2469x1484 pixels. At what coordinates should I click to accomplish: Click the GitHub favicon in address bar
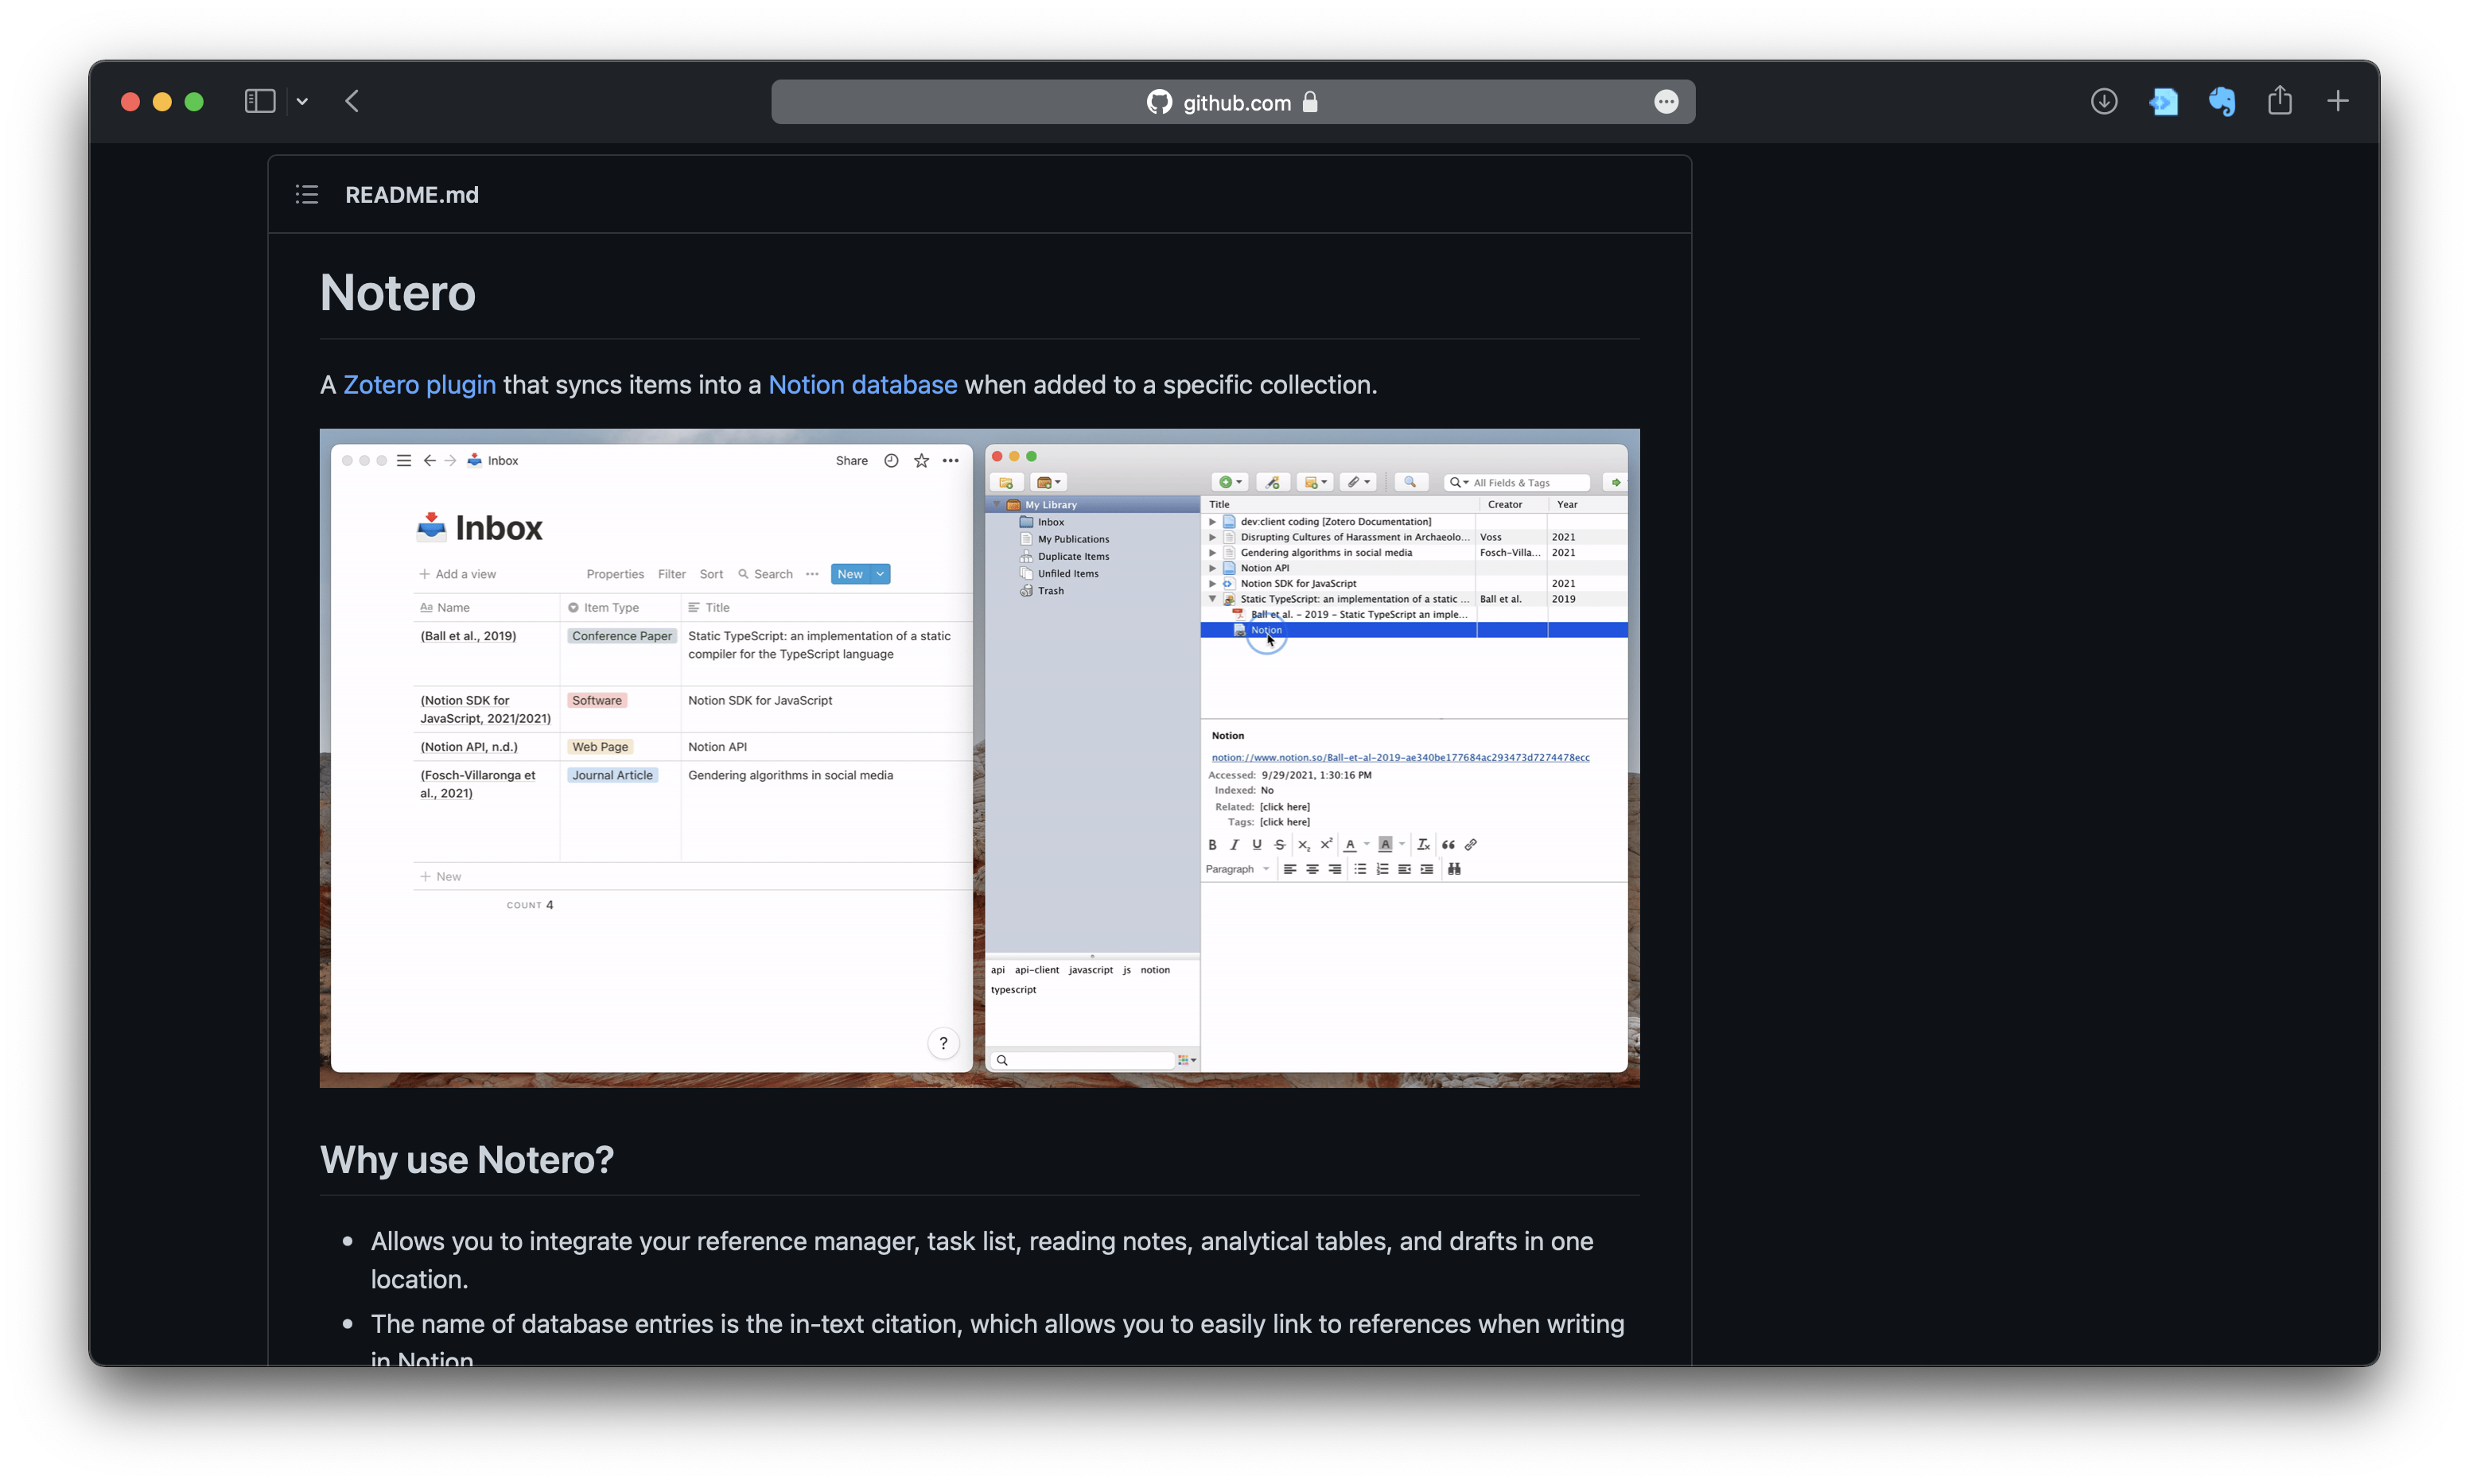(1159, 102)
